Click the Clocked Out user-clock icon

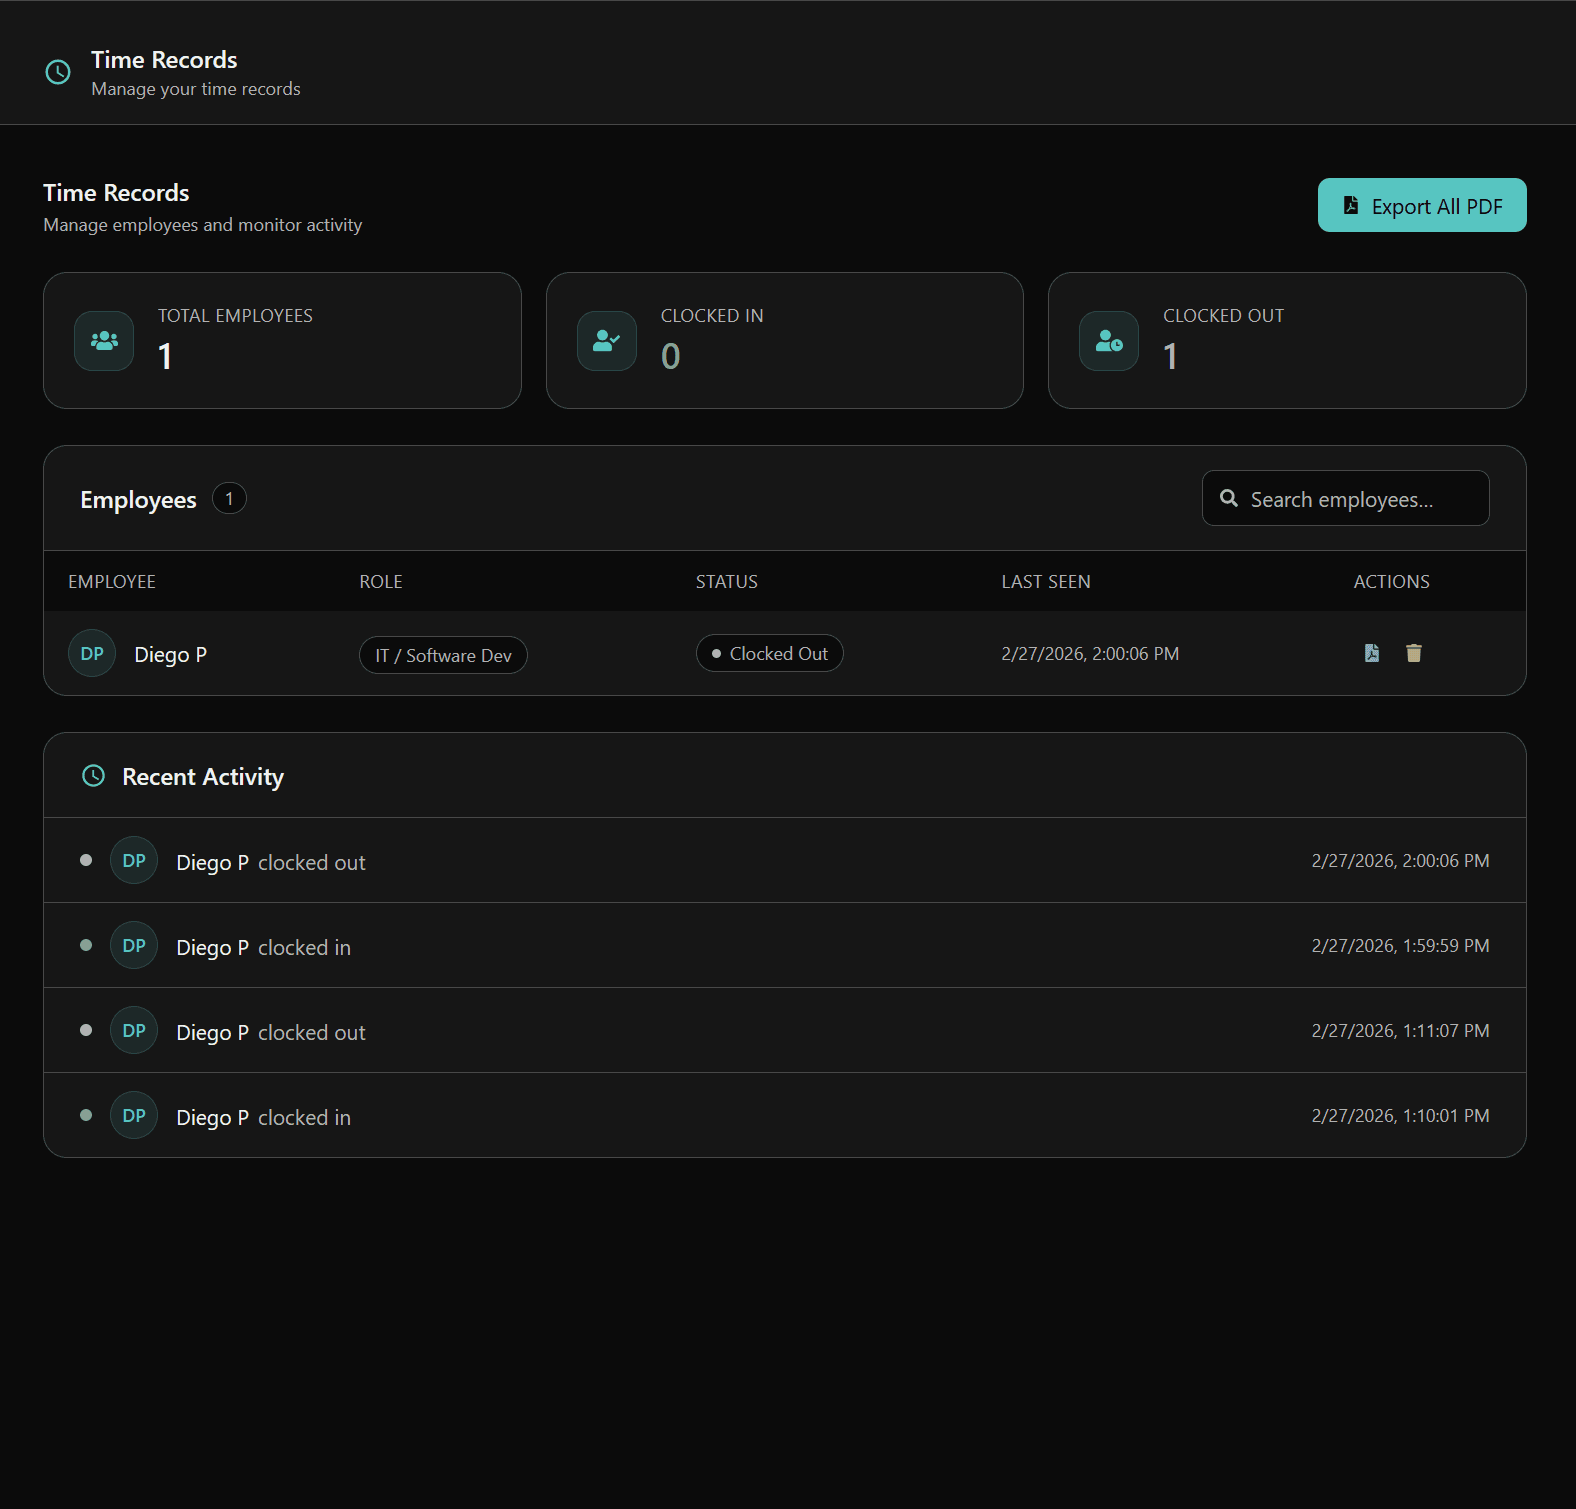pos(1108,341)
